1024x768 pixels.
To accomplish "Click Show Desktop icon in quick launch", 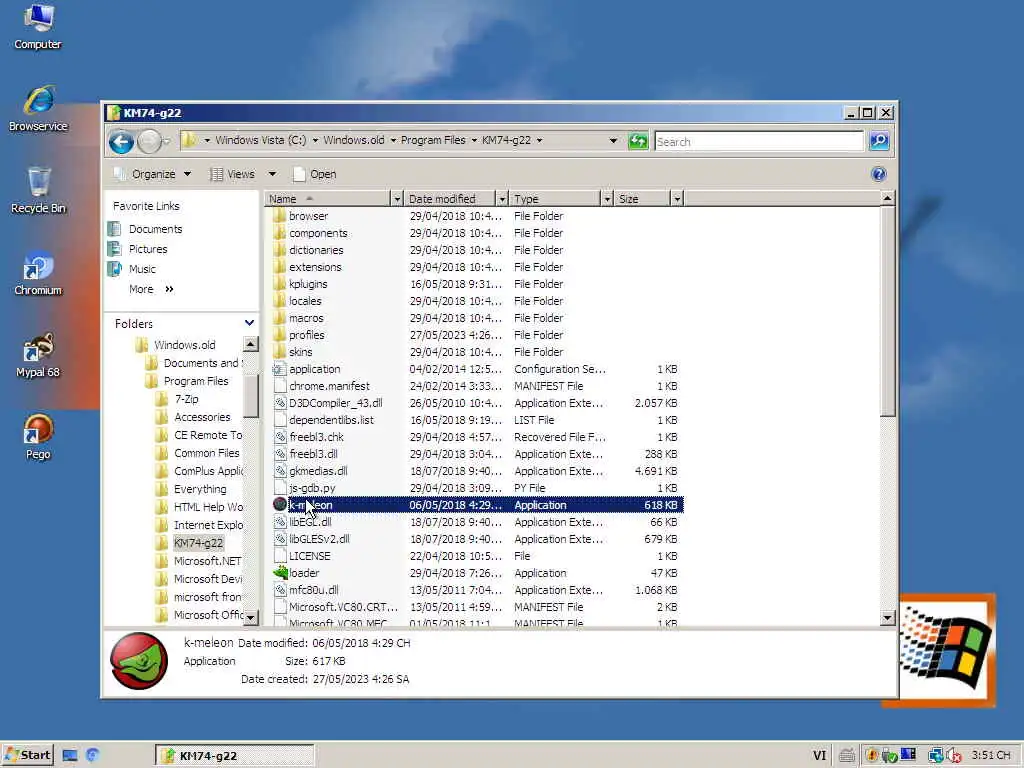I will pyautogui.click(x=70, y=756).
